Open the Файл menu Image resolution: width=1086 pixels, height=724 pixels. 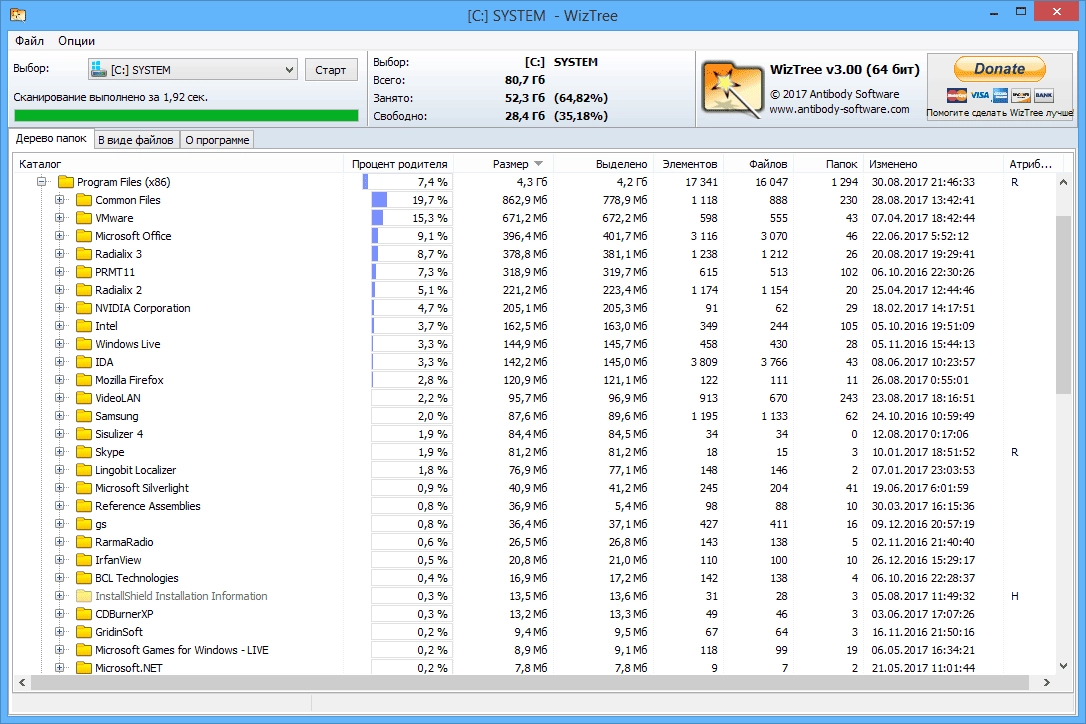pyautogui.click(x=30, y=41)
